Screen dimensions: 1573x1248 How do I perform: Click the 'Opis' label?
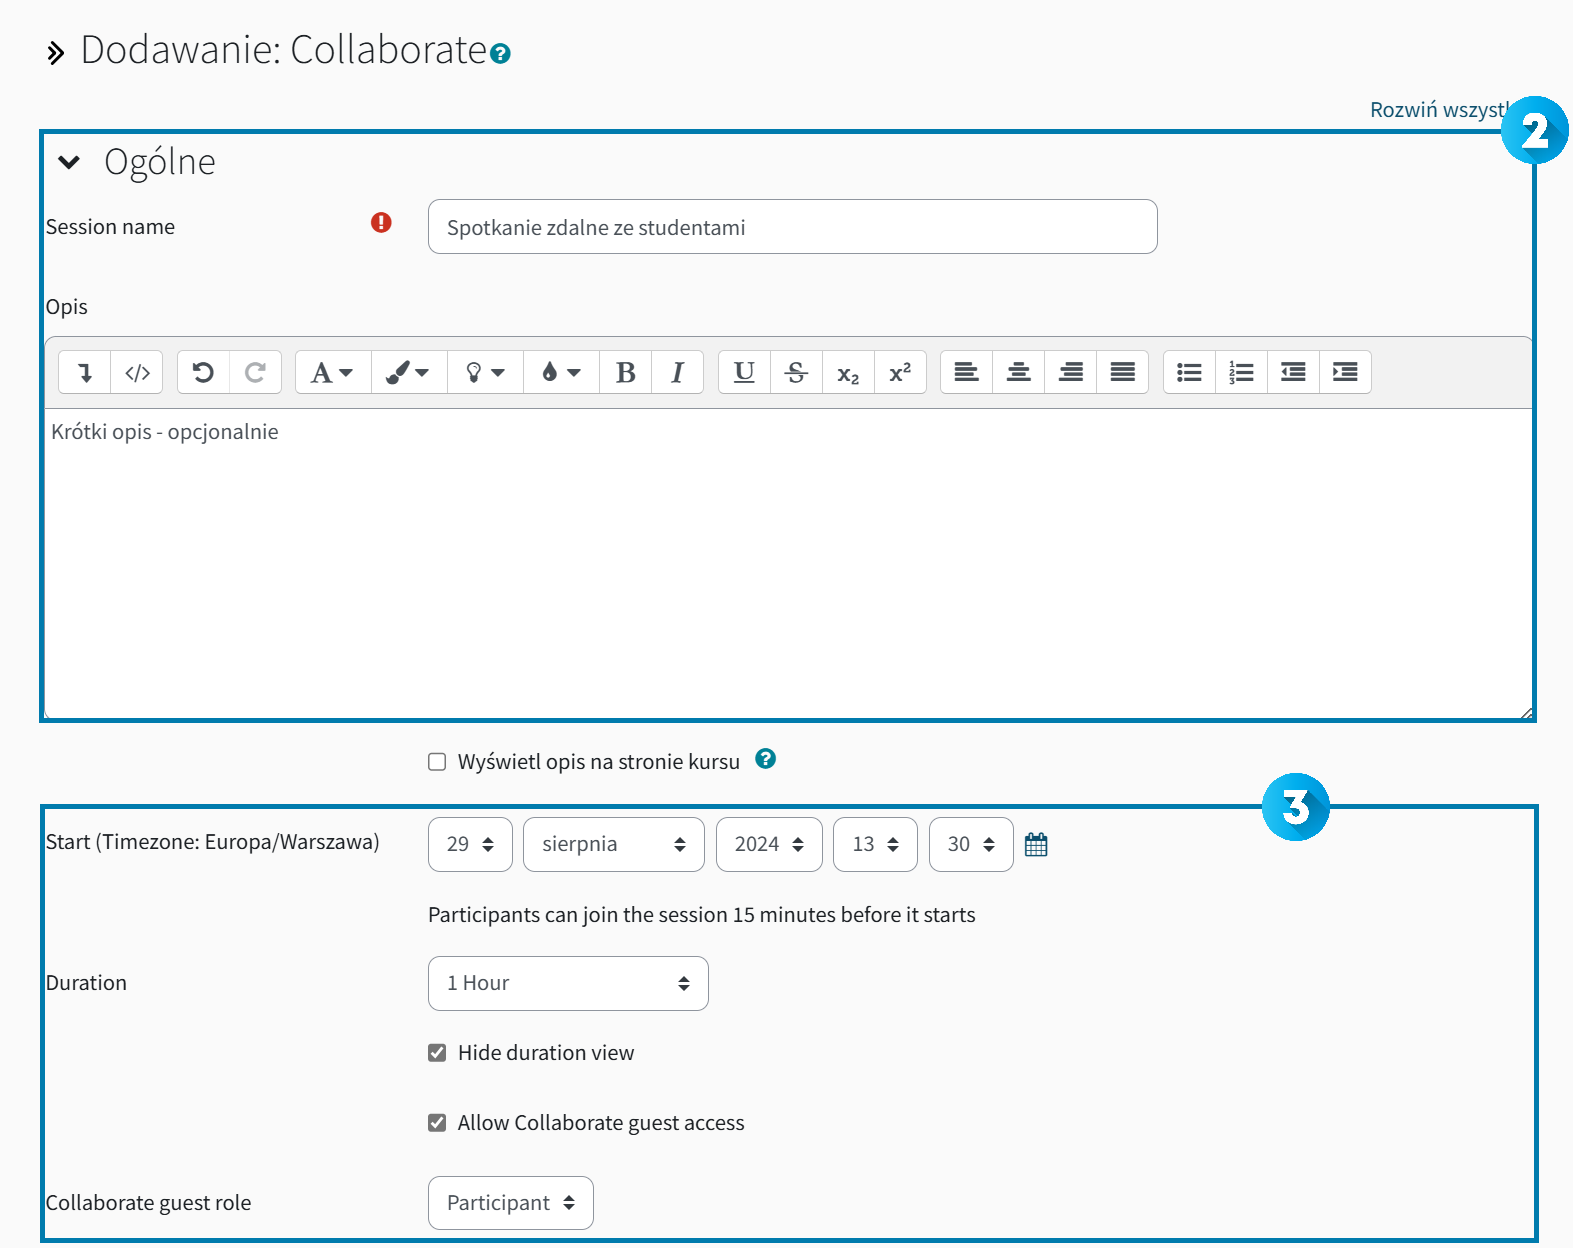66,307
